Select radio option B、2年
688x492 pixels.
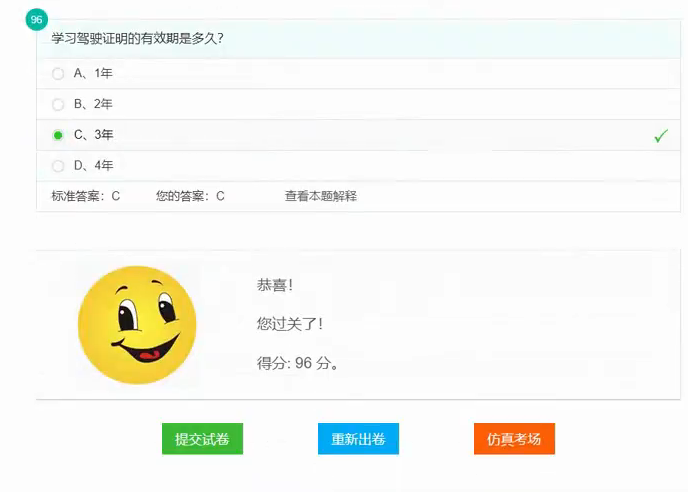tap(58, 104)
